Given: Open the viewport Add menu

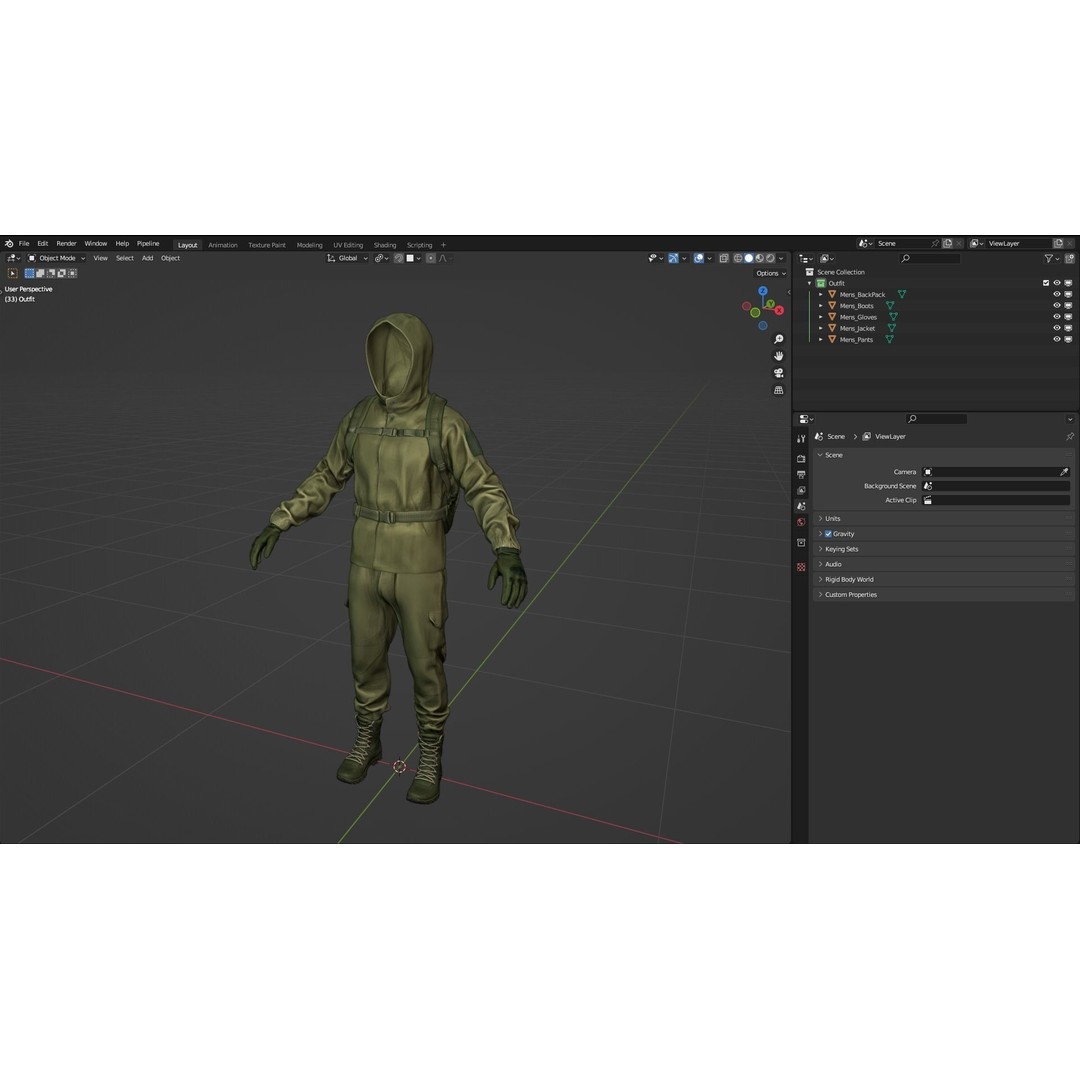Looking at the screenshot, I should [x=147, y=258].
